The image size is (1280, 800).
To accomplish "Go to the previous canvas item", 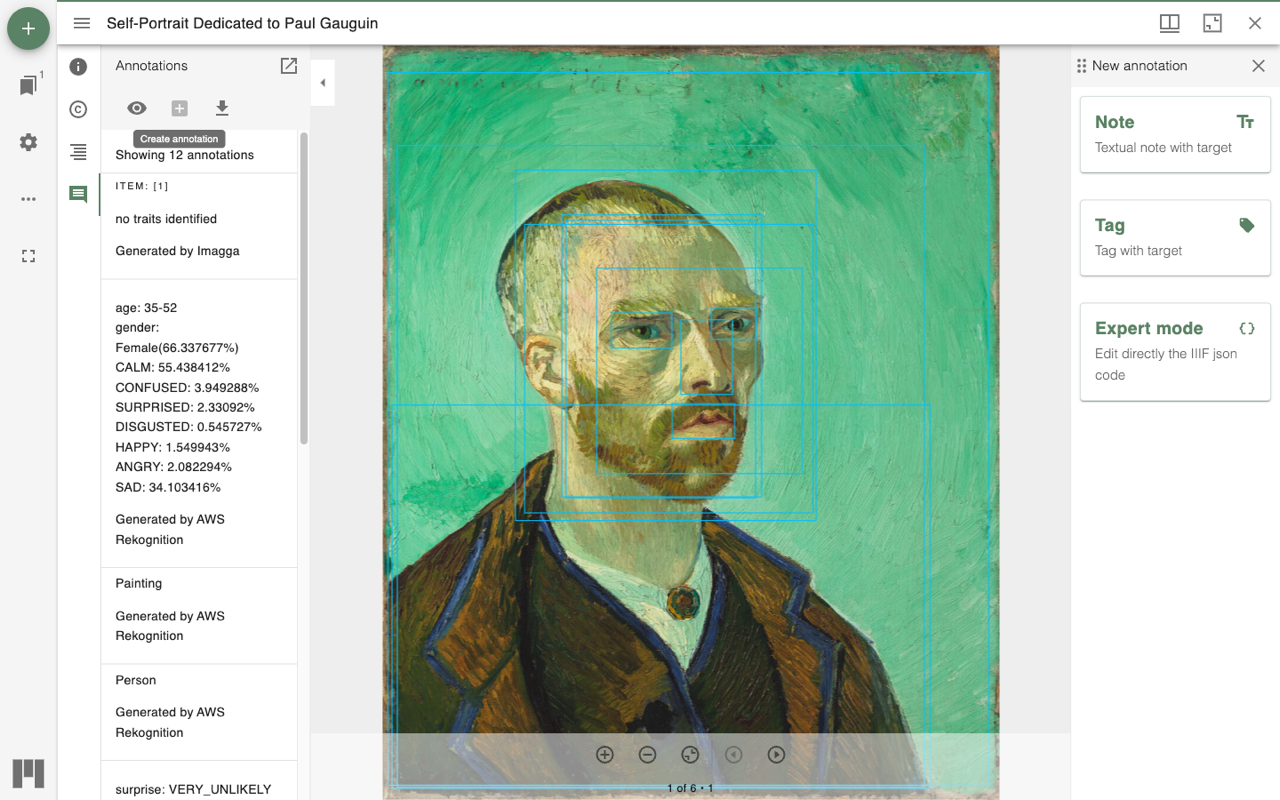I will pos(734,755).
